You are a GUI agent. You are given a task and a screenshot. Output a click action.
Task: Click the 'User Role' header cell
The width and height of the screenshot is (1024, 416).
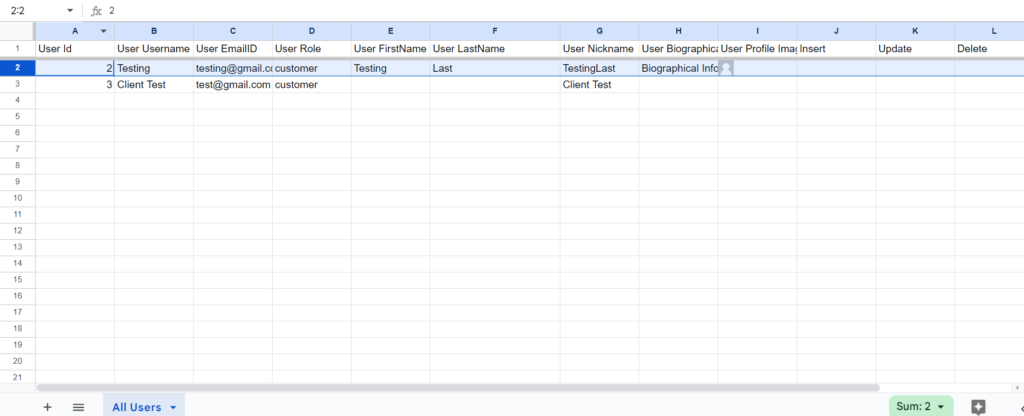pyautogui.click(x=312, y=49)
